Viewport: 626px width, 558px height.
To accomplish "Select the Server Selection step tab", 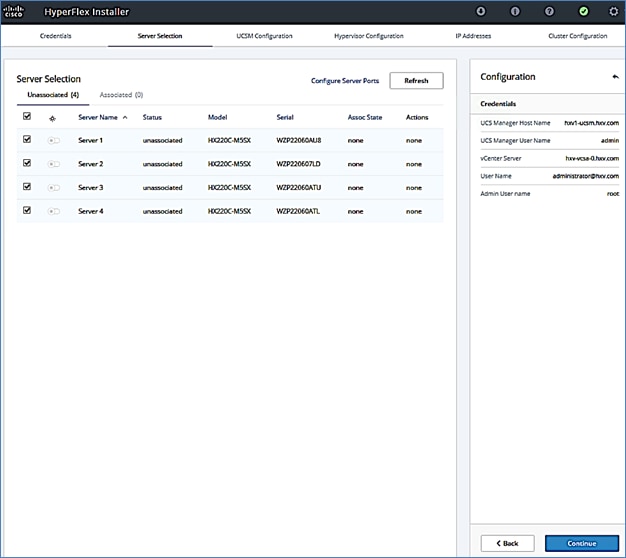I will [160, 36].
